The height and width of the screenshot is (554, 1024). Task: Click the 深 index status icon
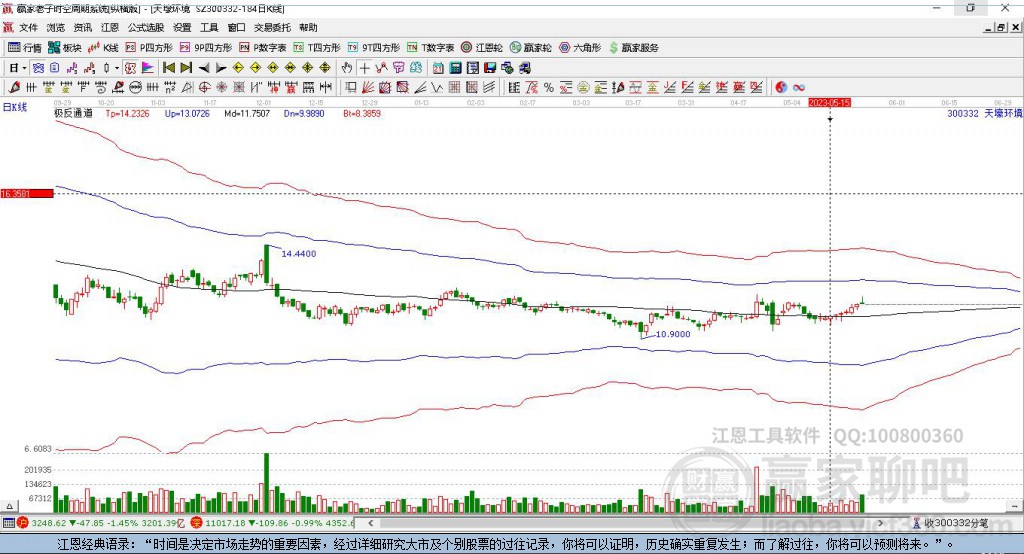coord(197,523)
